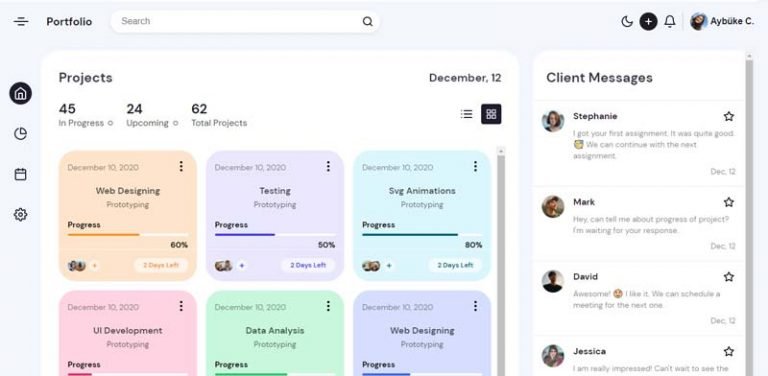Click participant avatars on Testing card
Image resolution: width=768 pixels, height=376 pixels.
point(223,265)
